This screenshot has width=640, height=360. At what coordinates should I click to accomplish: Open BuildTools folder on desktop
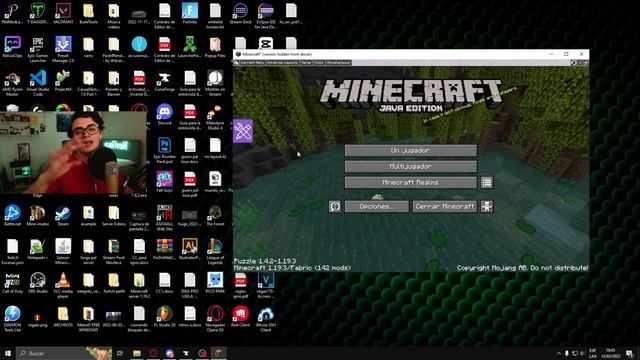point(88,13)
